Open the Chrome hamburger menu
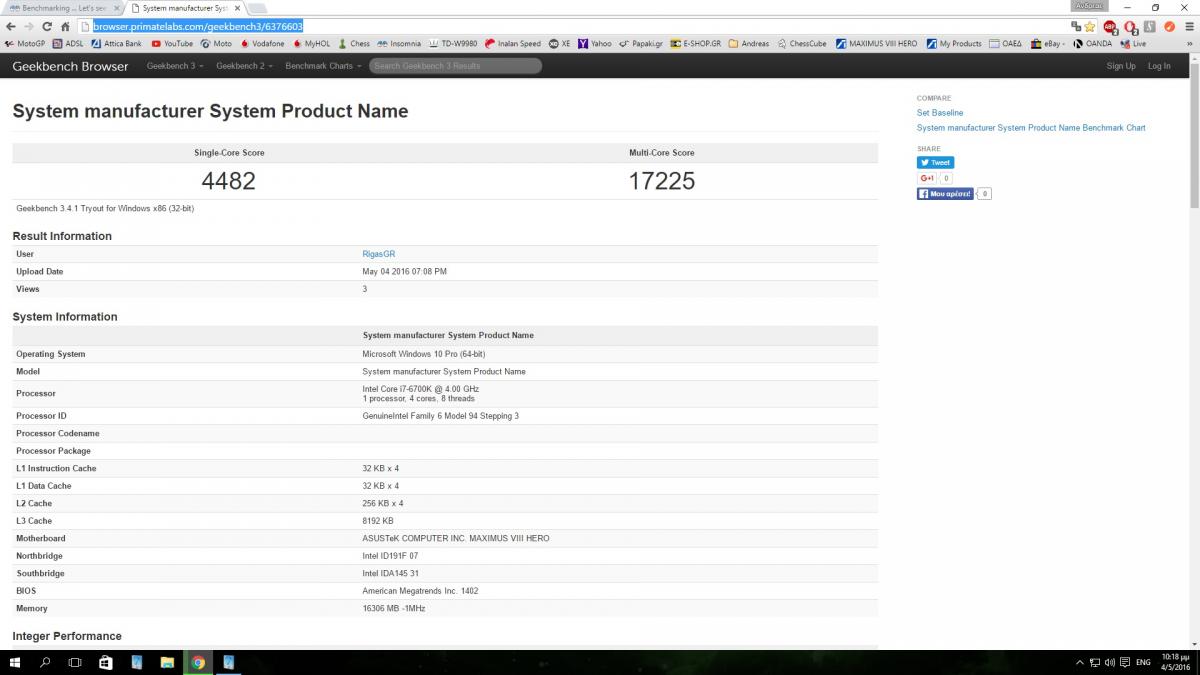 click(x=1187, y=27)
